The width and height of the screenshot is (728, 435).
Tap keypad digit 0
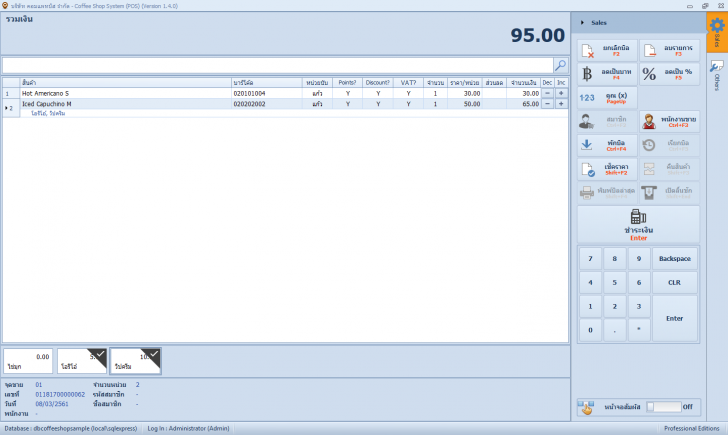click(590, 330)
